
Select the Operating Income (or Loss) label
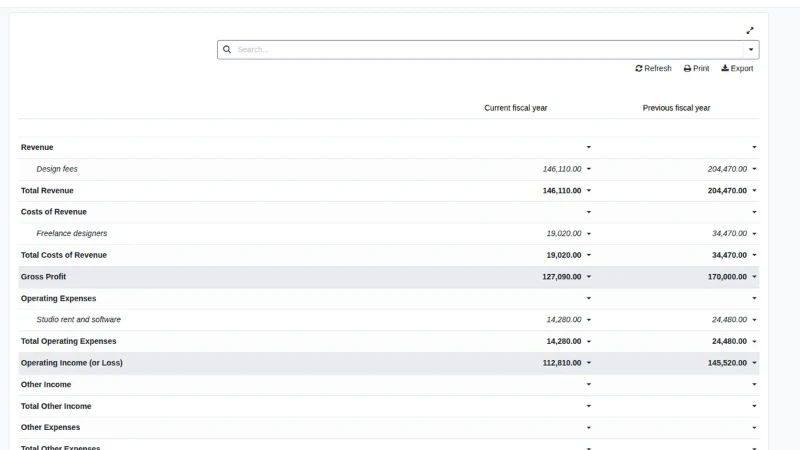pos(72,363)
